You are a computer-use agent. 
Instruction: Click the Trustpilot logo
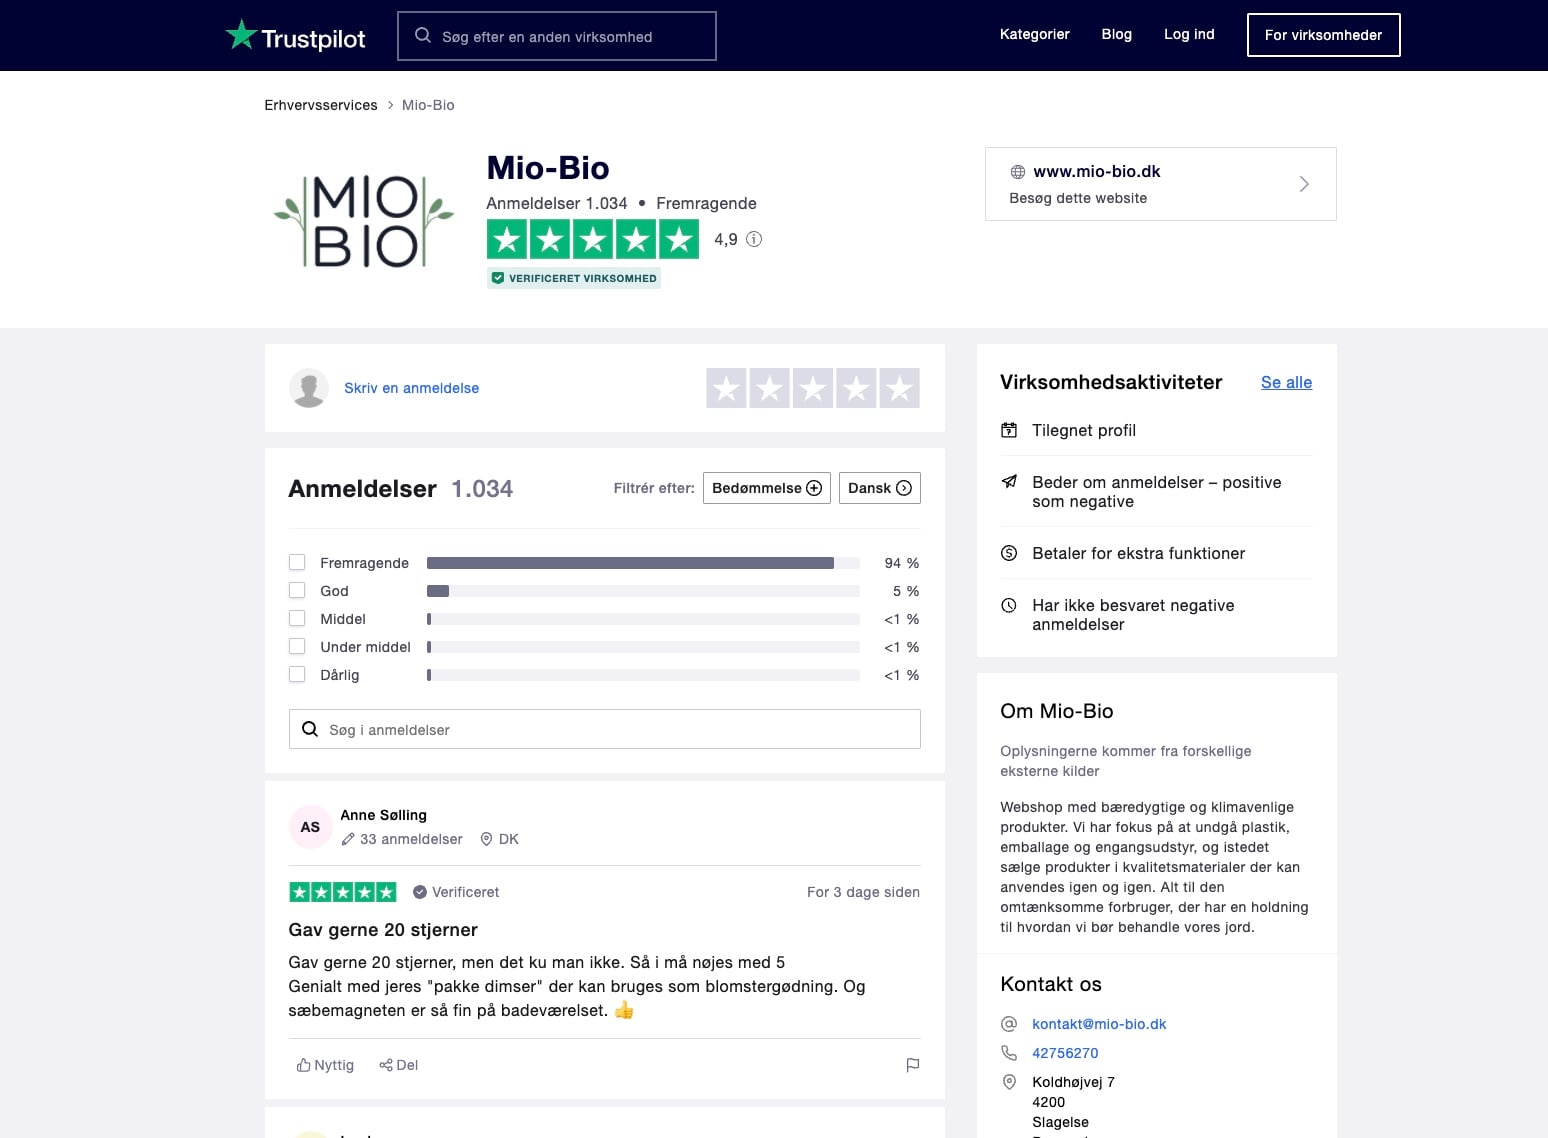(295, 36)
